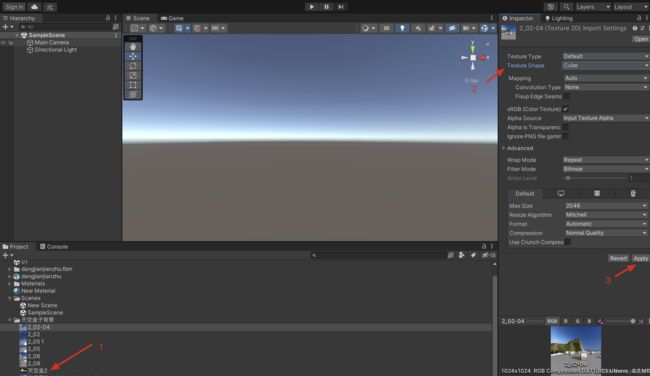
Task: Select the Rotate tool in Scene toolbar
Action: [x=133, y=66]
